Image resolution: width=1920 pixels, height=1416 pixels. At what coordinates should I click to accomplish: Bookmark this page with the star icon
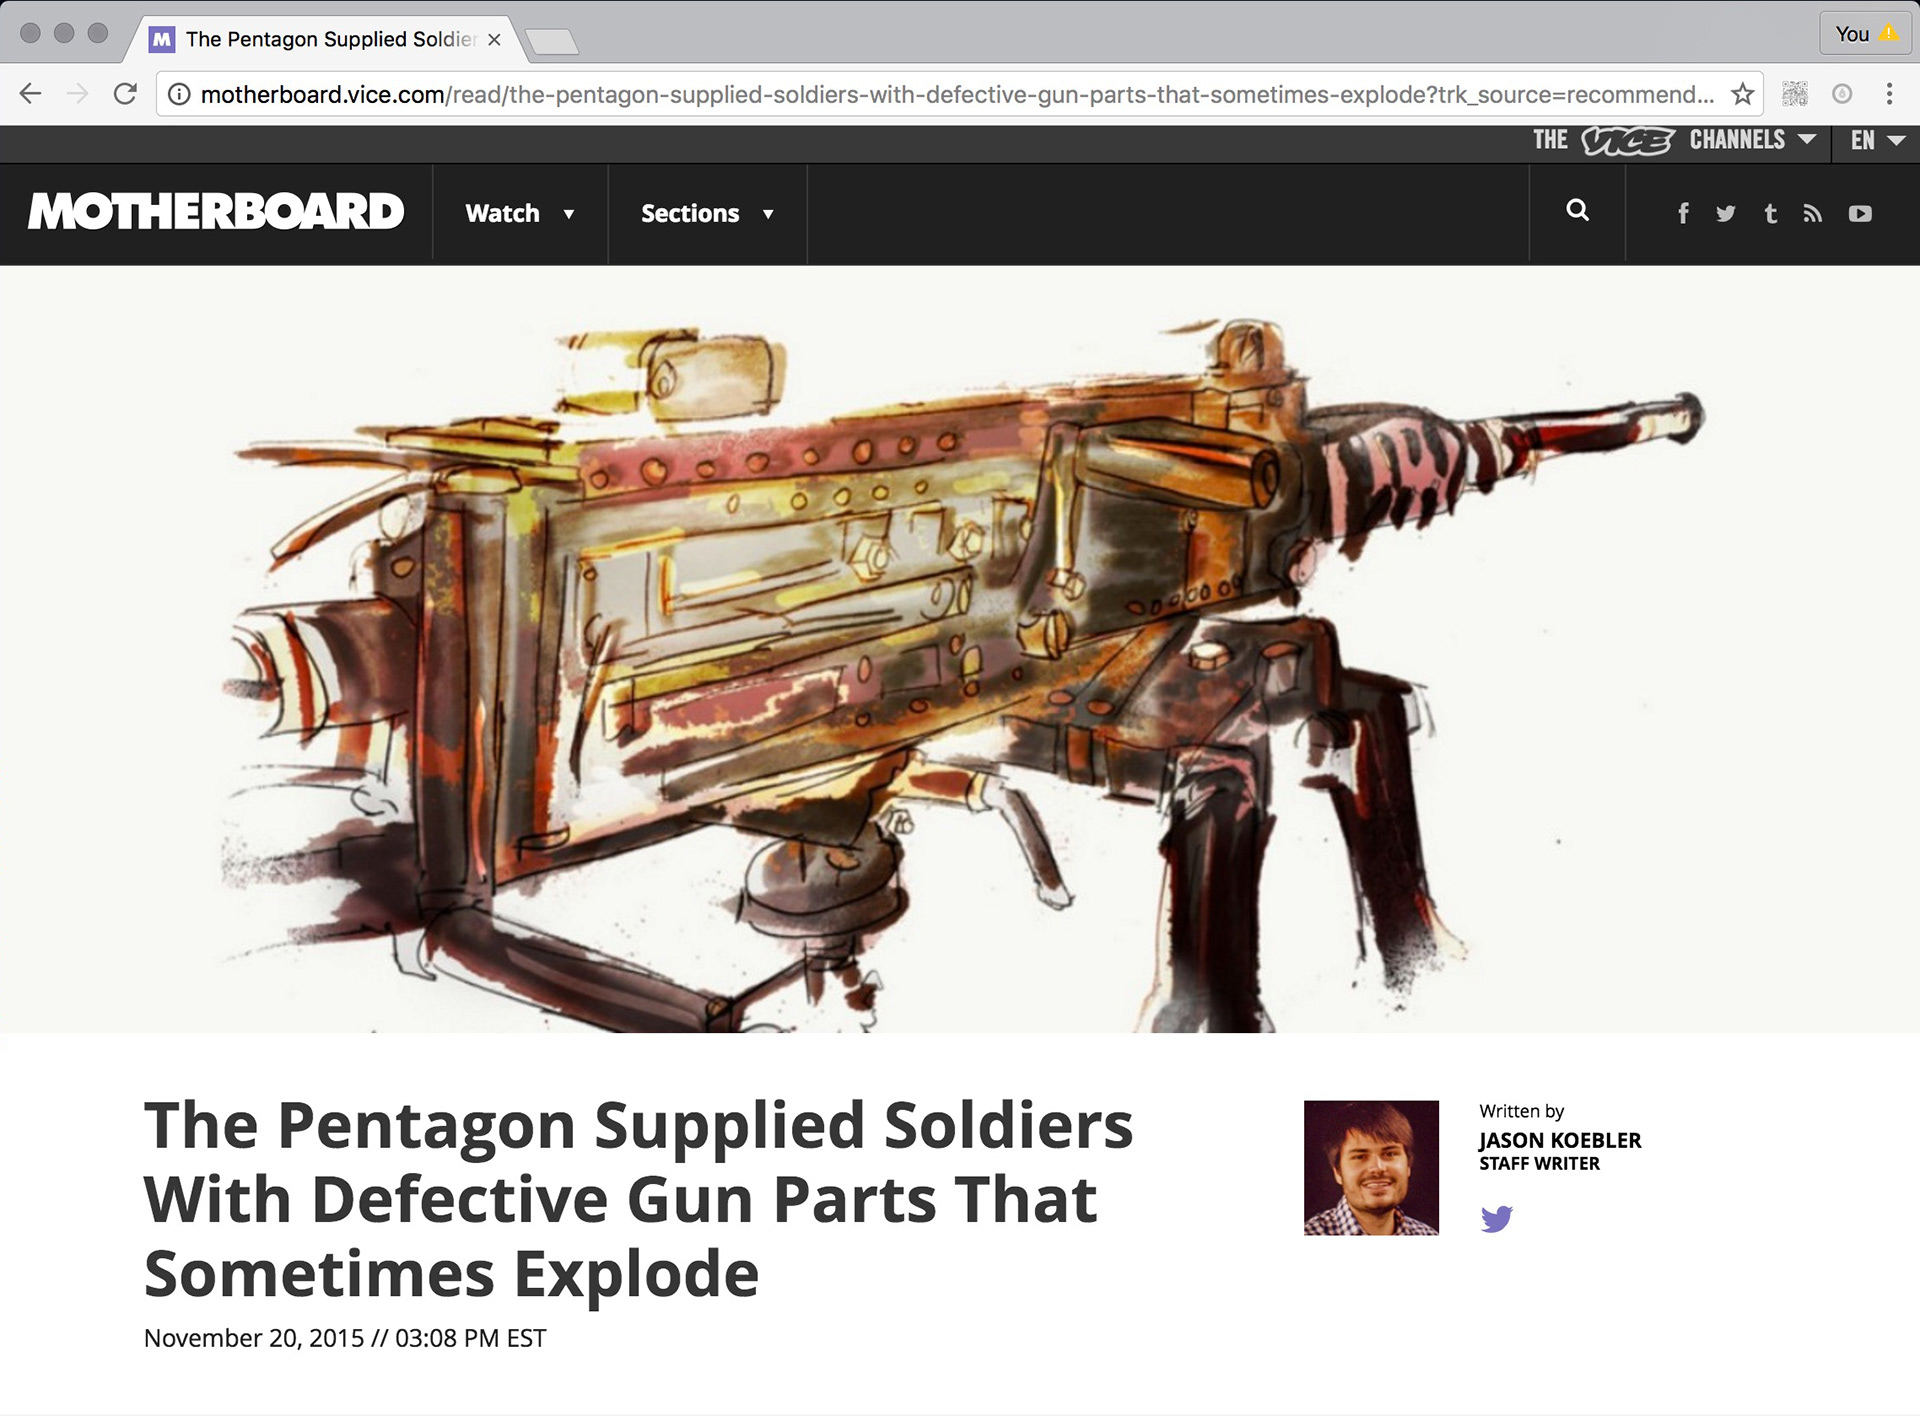pos(1742,94)
